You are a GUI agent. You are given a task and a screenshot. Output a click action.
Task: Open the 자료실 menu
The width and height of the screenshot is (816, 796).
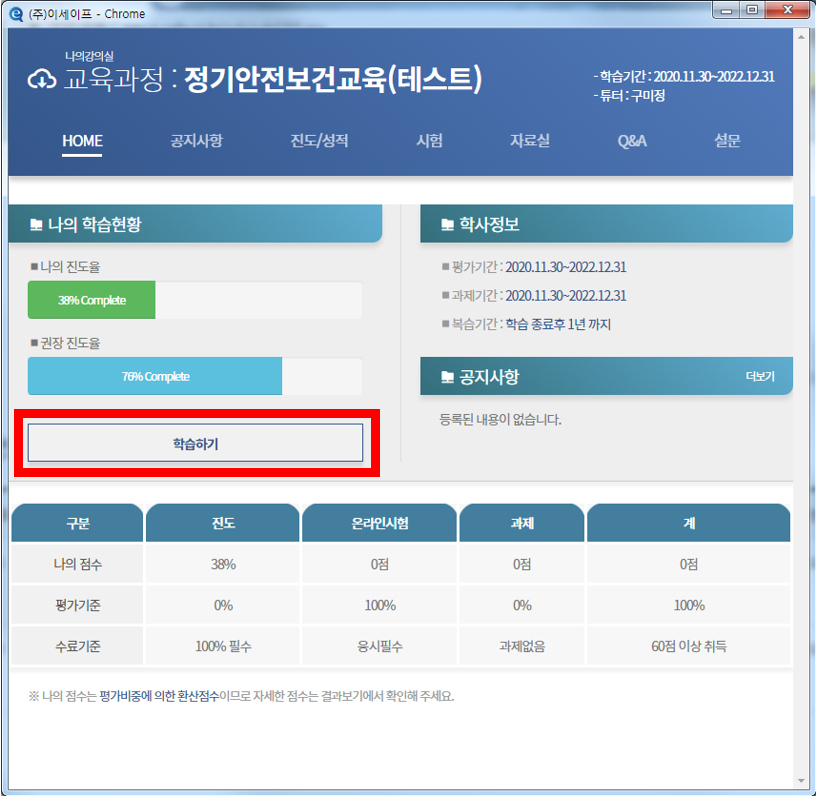click(529, 141)
